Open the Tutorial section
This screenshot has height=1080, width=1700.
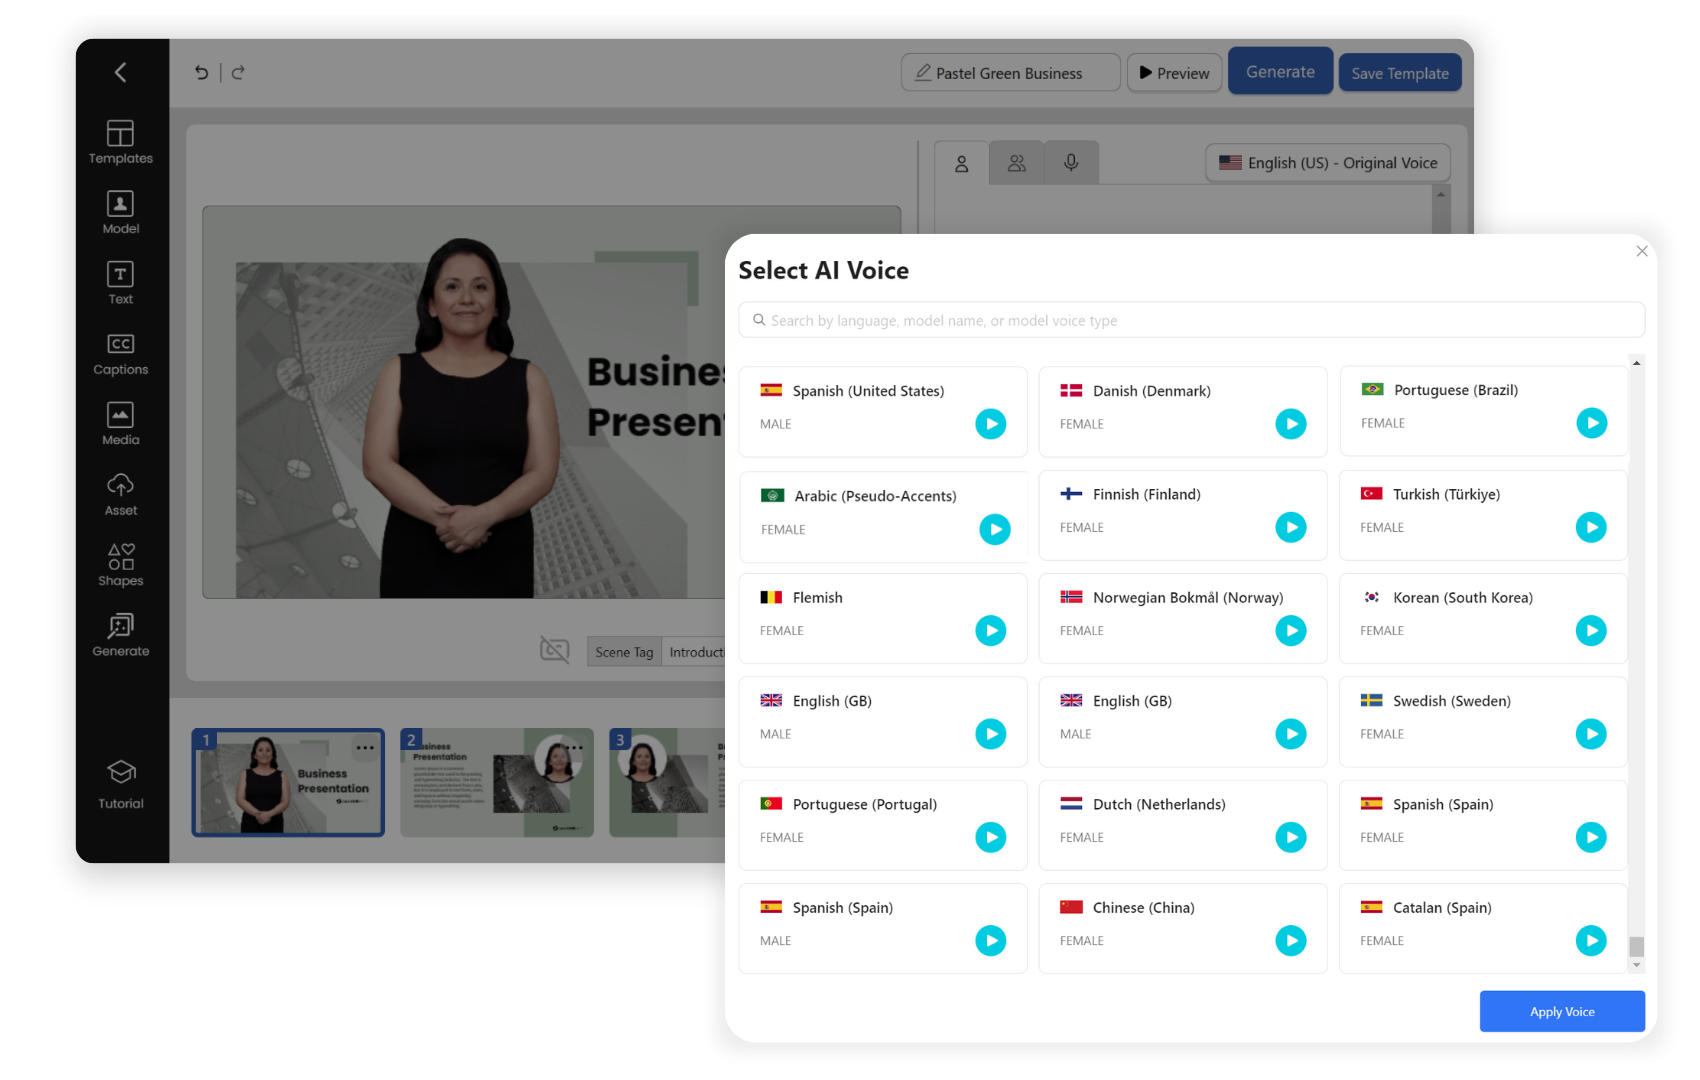[120, 785]
